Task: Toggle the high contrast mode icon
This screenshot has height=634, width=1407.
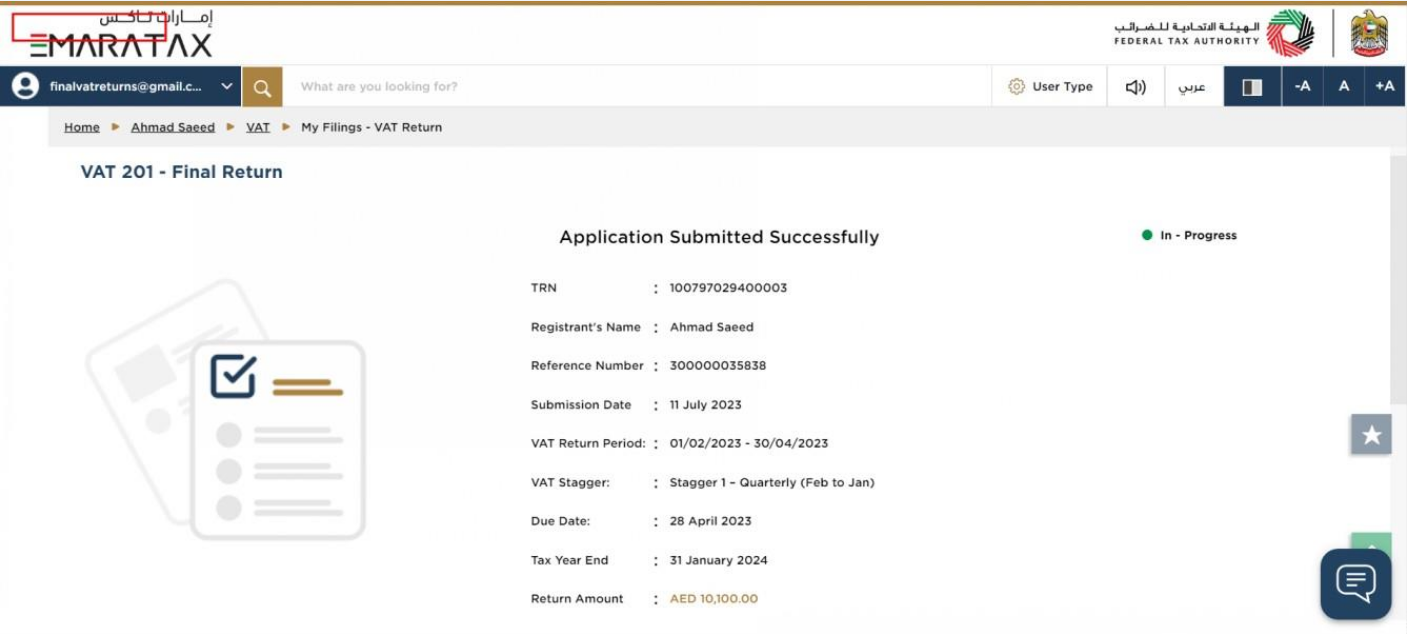Action: pyautogui.click(x=1252, y=87)
